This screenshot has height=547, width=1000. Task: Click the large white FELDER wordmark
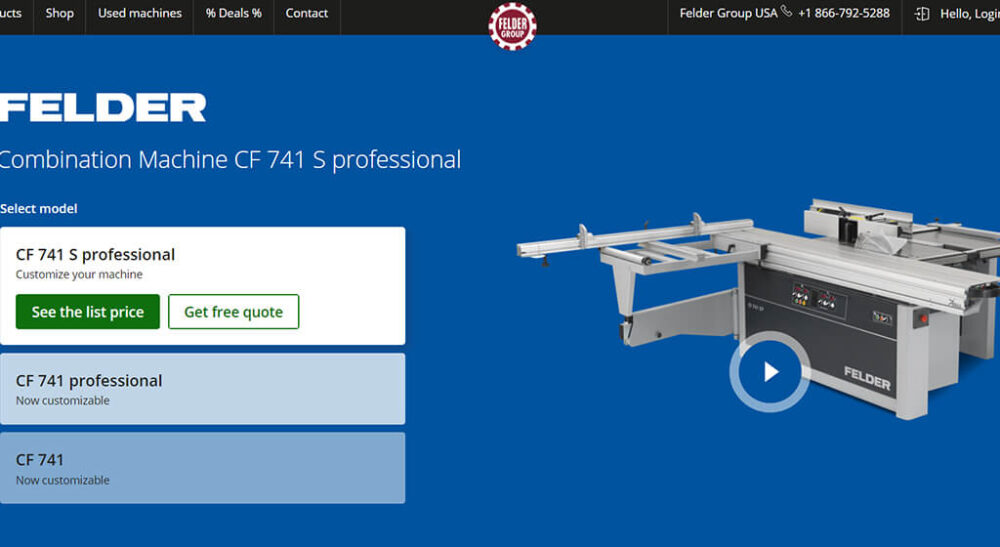point(103,107)
